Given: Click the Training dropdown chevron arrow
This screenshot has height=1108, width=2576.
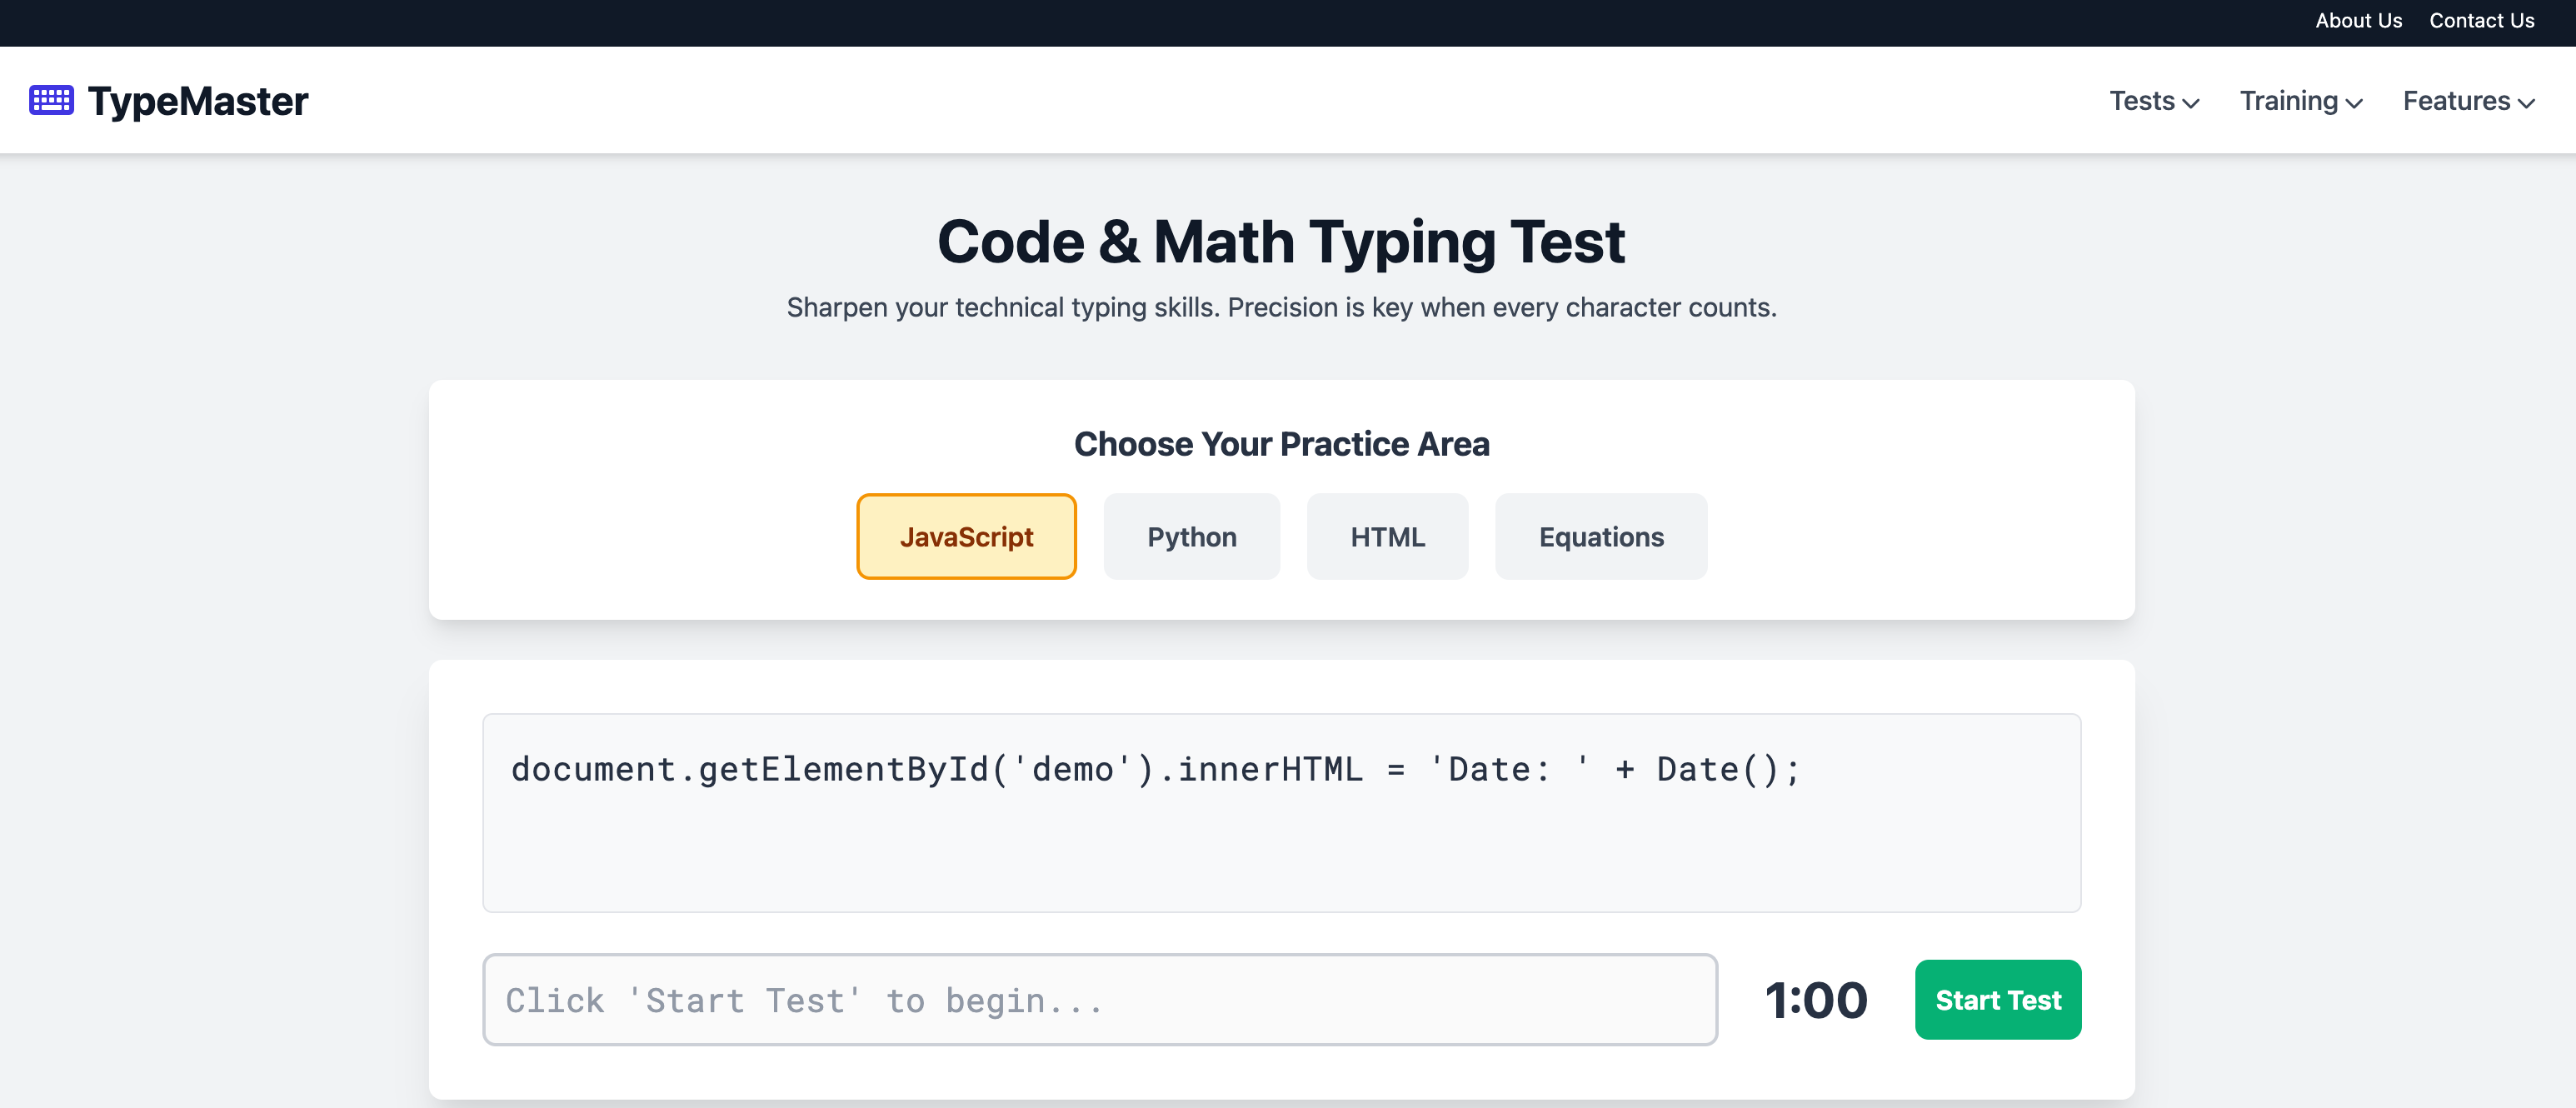Looking at the screenshot, I should click(2354, 103).
